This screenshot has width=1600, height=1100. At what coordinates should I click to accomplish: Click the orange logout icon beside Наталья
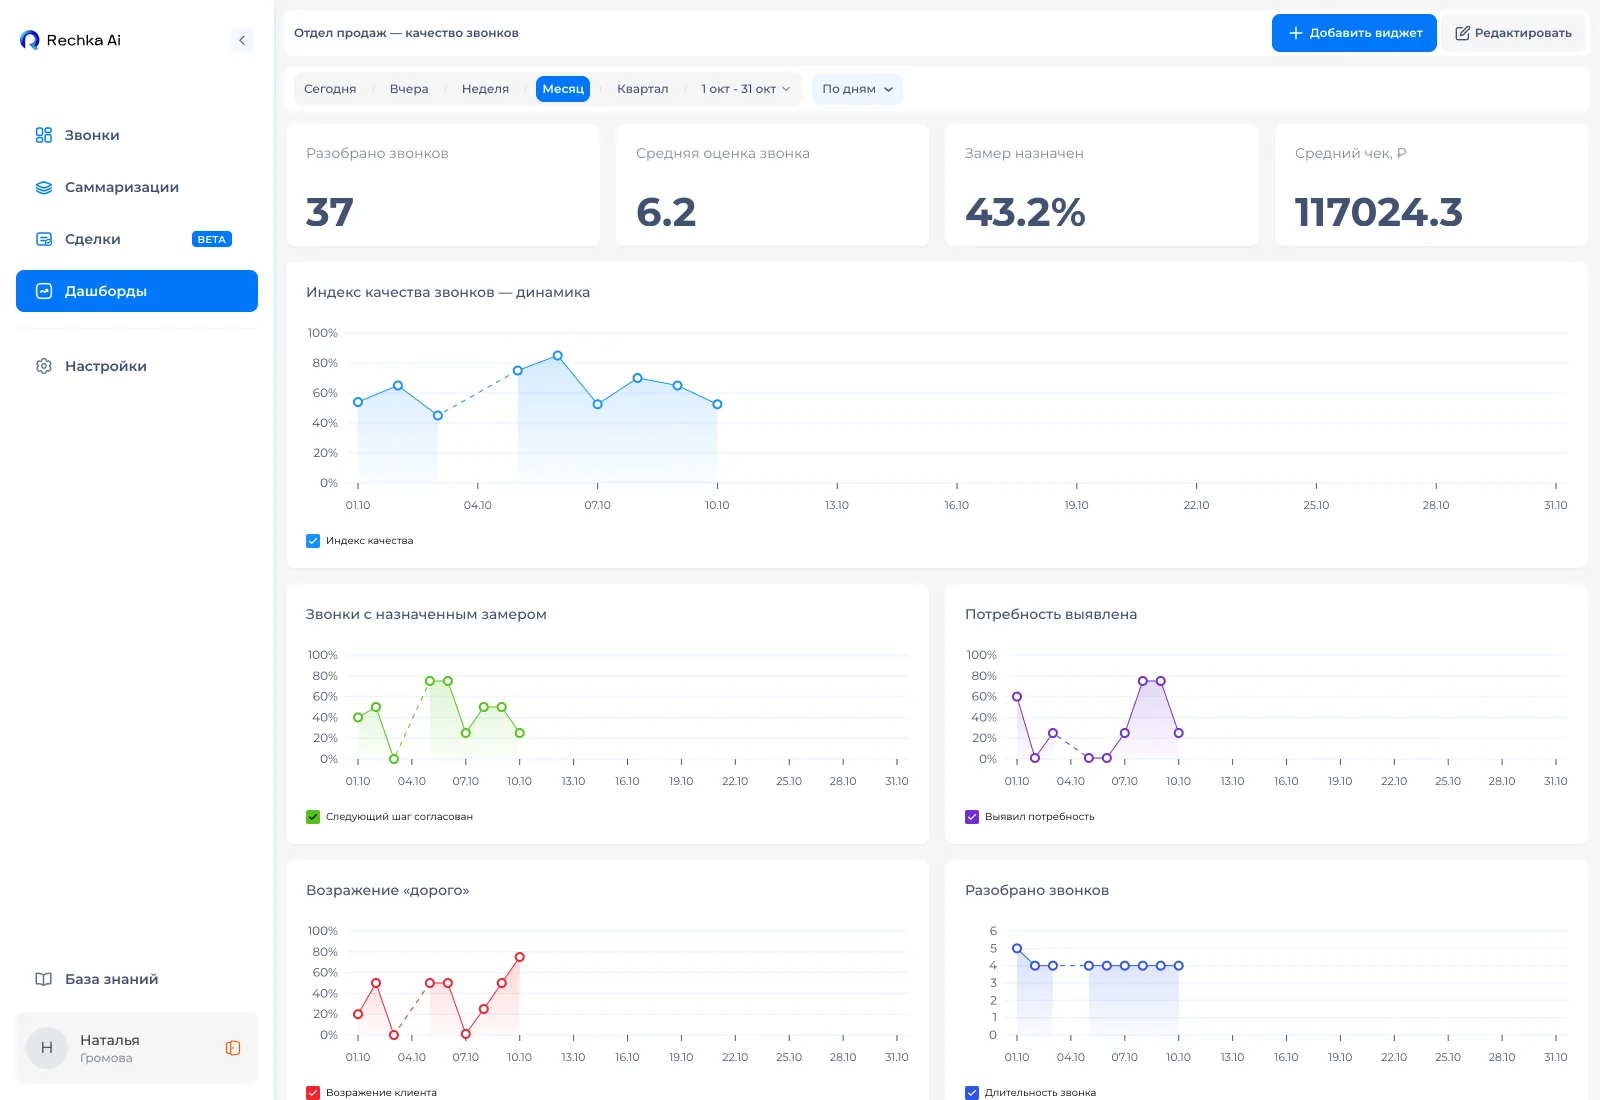233,1048
